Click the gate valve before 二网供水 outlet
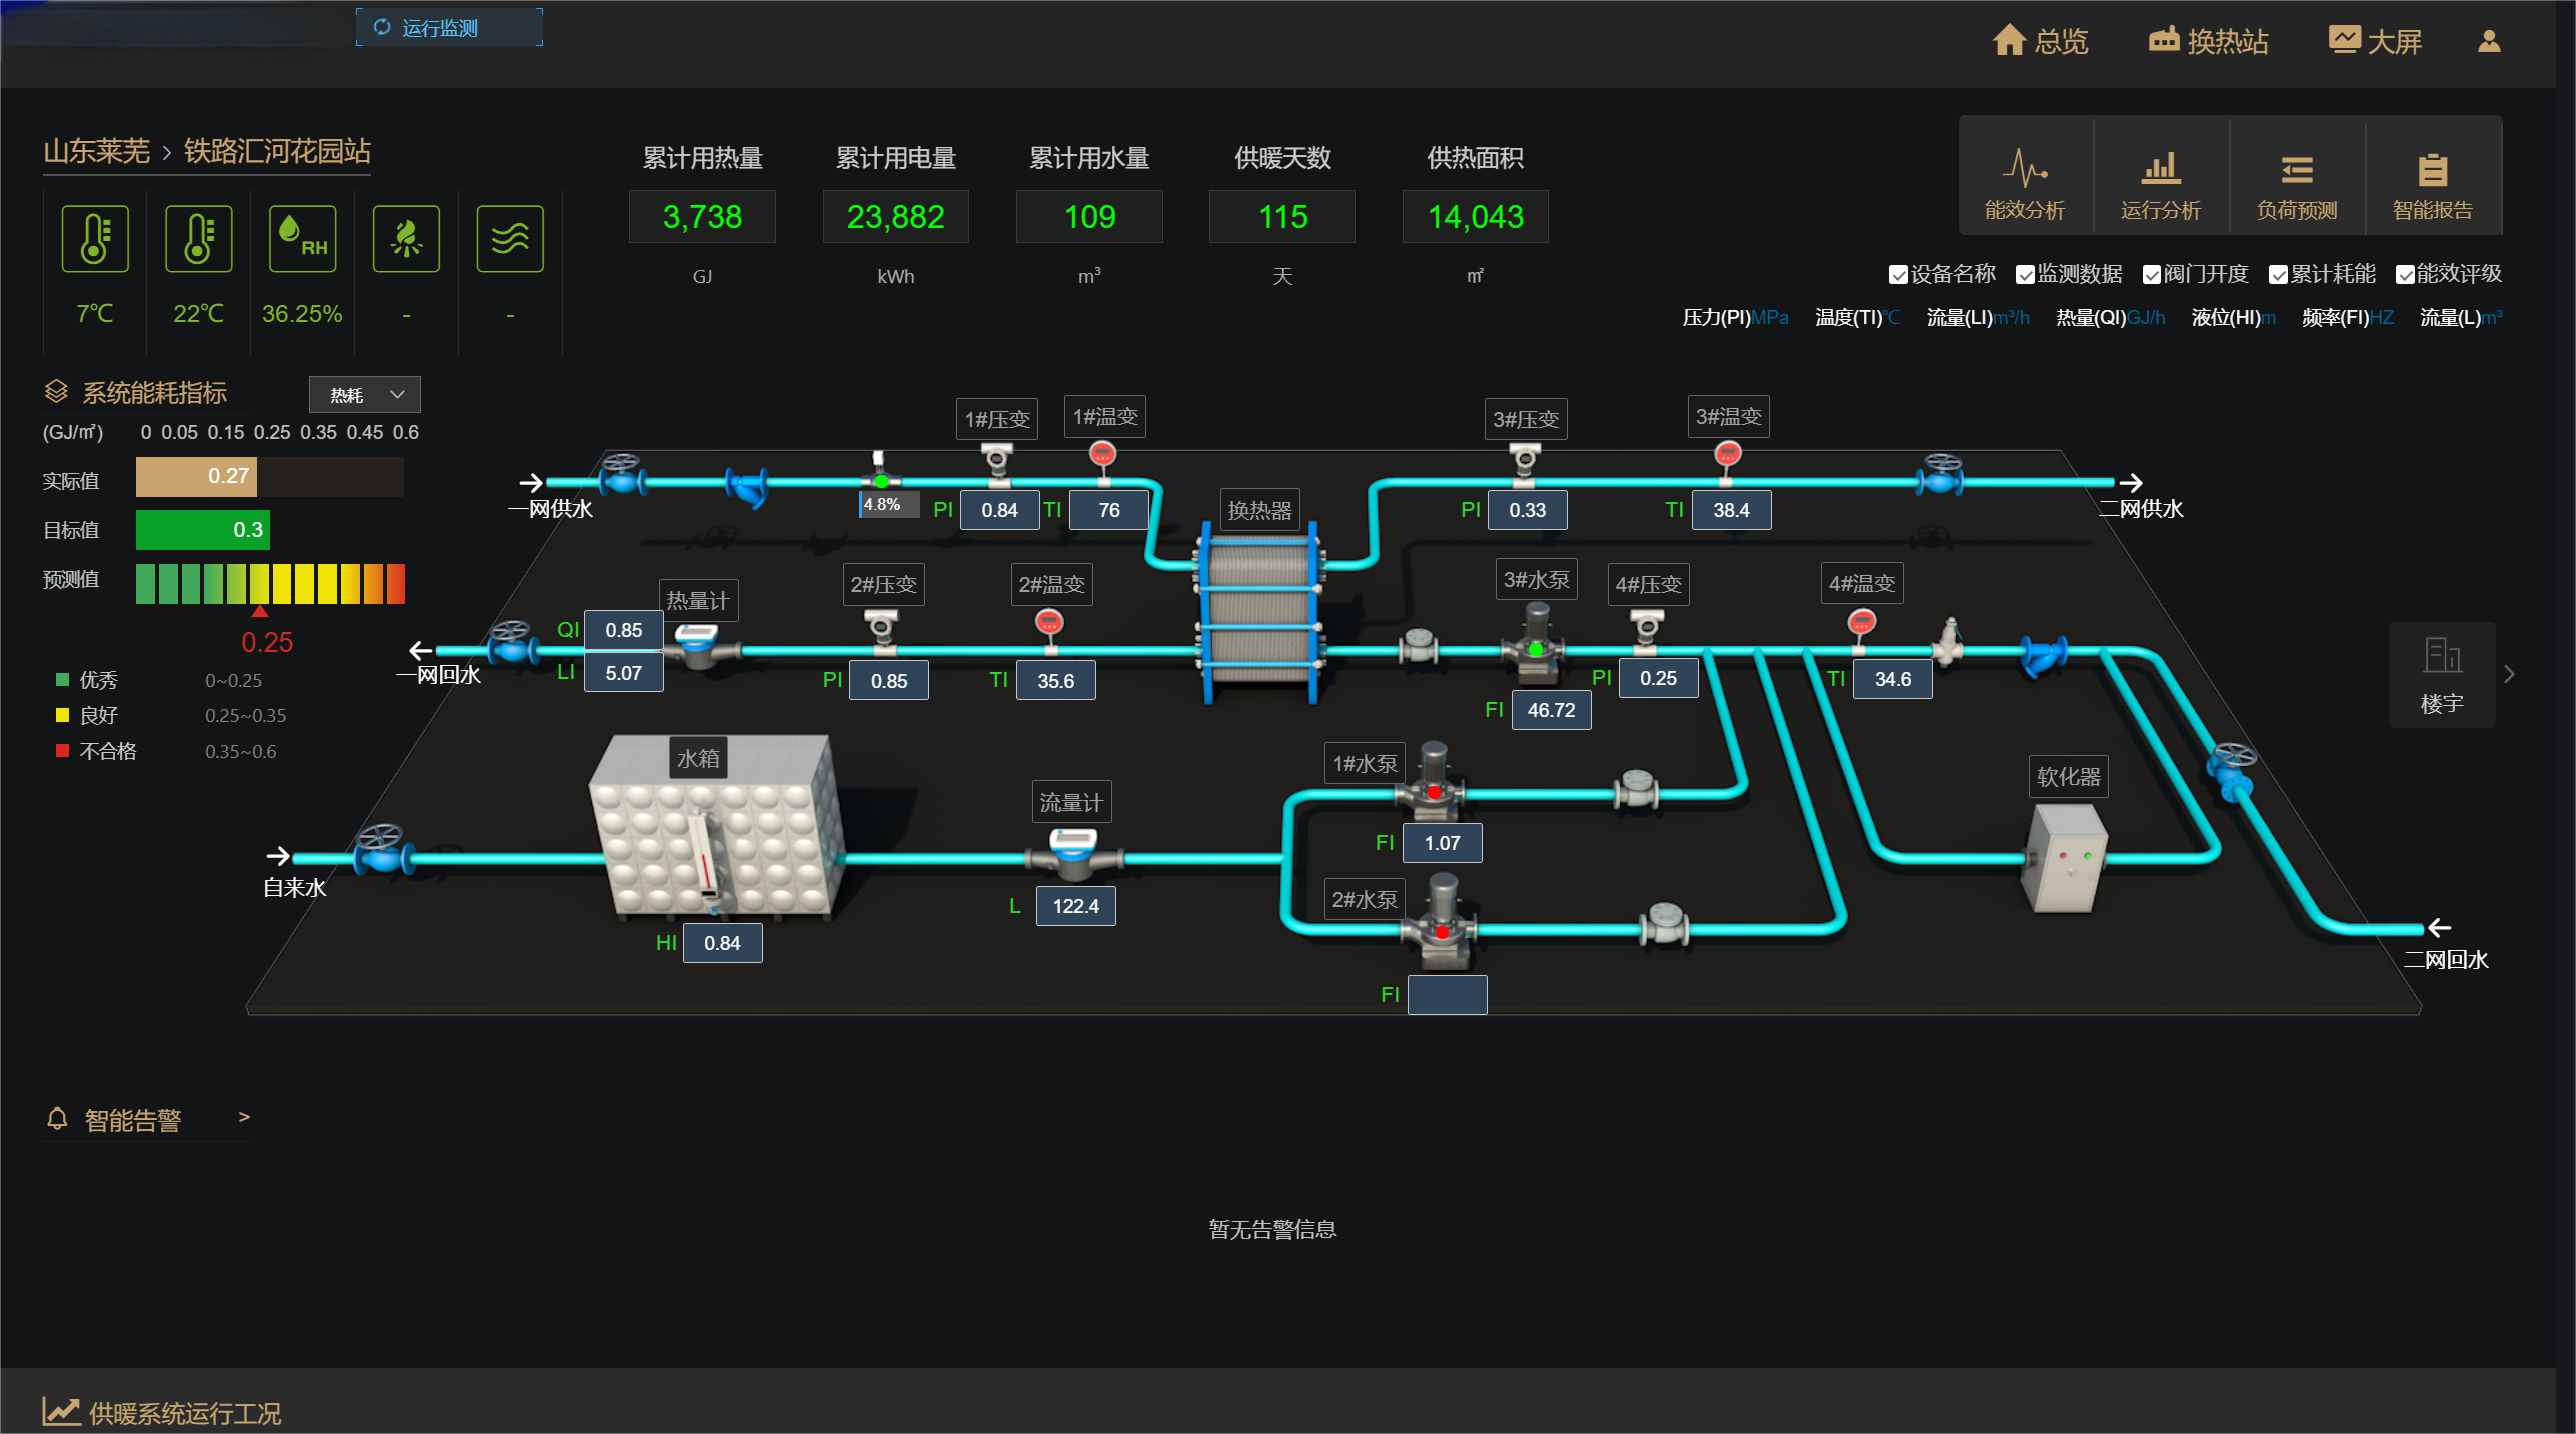The width and height of the screenshot is (2576, 1434). 1941,475
